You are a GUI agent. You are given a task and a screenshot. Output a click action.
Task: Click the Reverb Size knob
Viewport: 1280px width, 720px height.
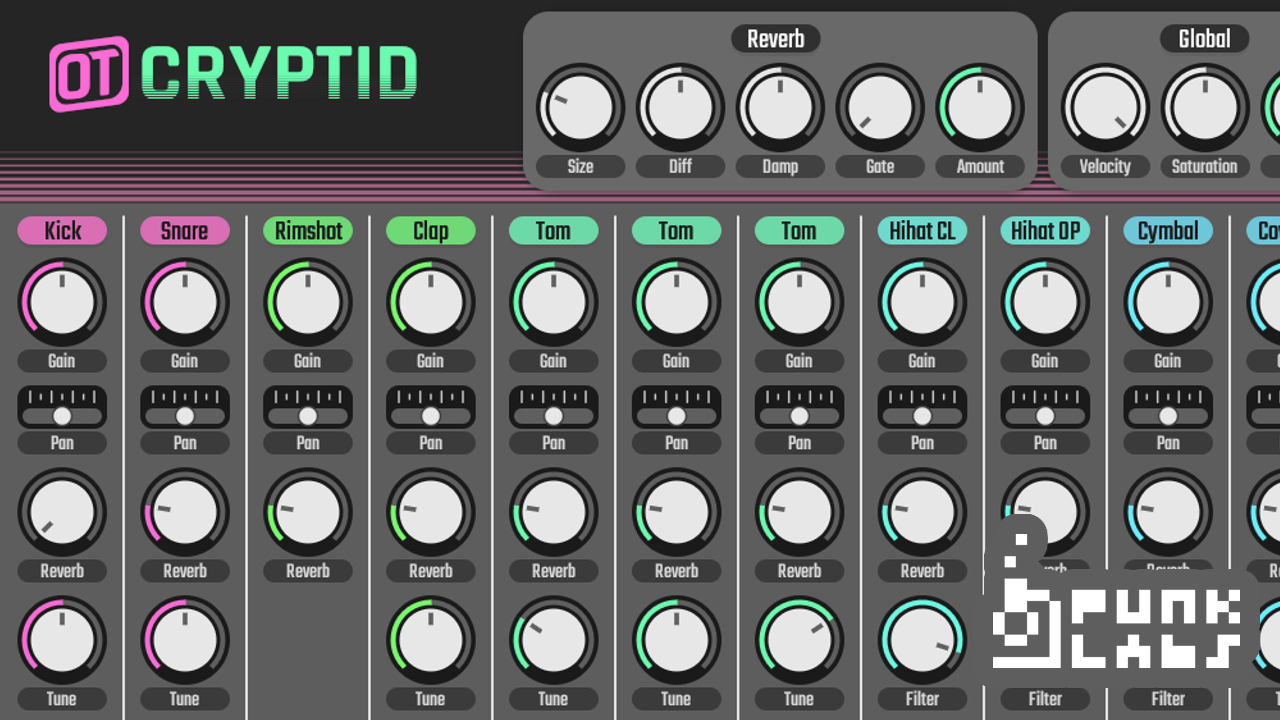pyautogui.click(x=580, y=107)
